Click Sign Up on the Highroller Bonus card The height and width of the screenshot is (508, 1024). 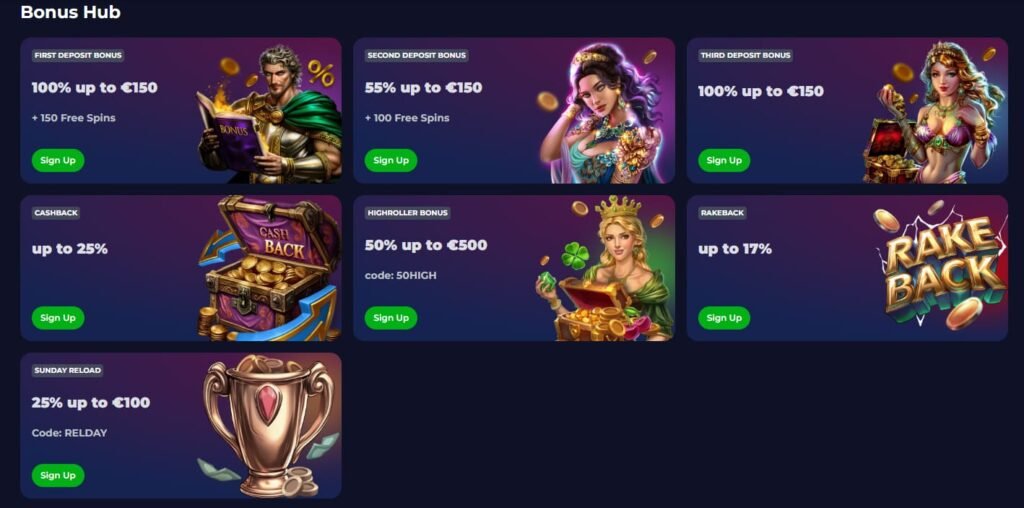click(x=391, y=318)
